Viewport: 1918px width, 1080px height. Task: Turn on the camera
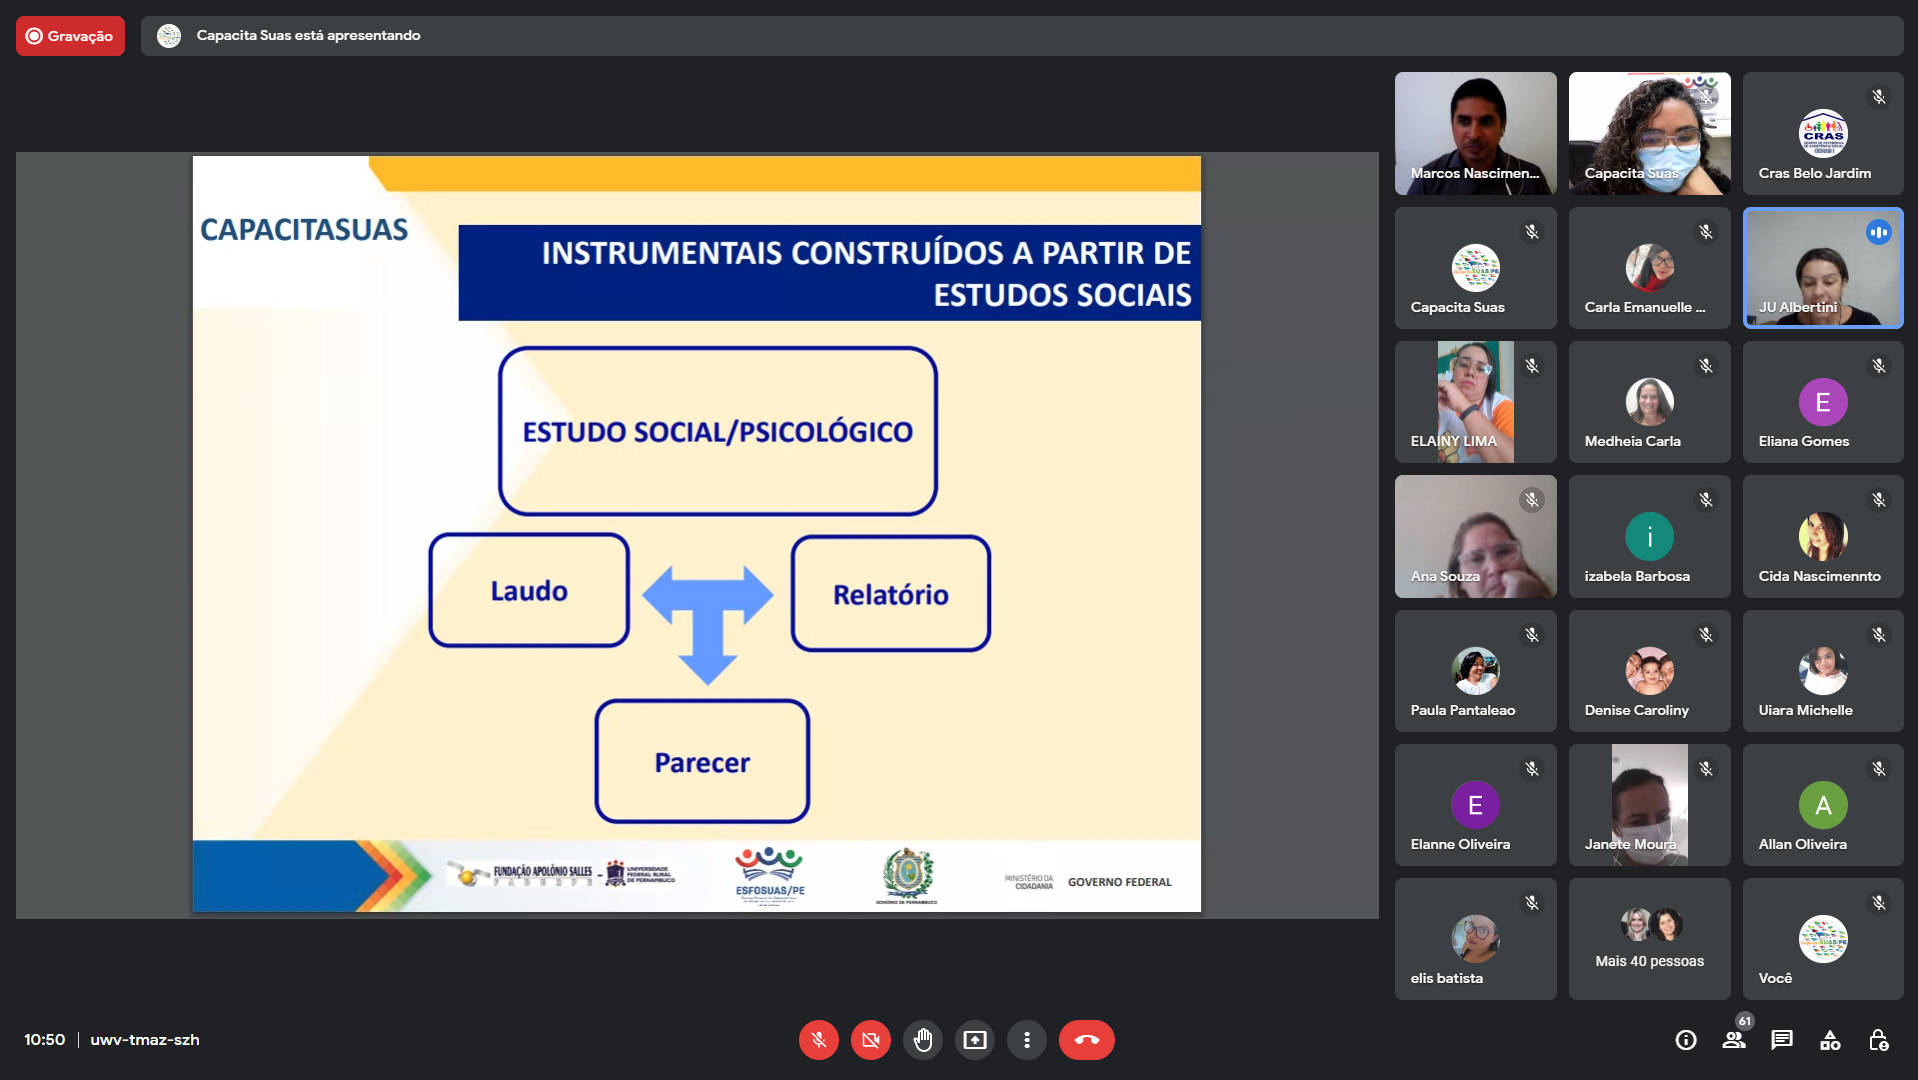point(870,1040)
